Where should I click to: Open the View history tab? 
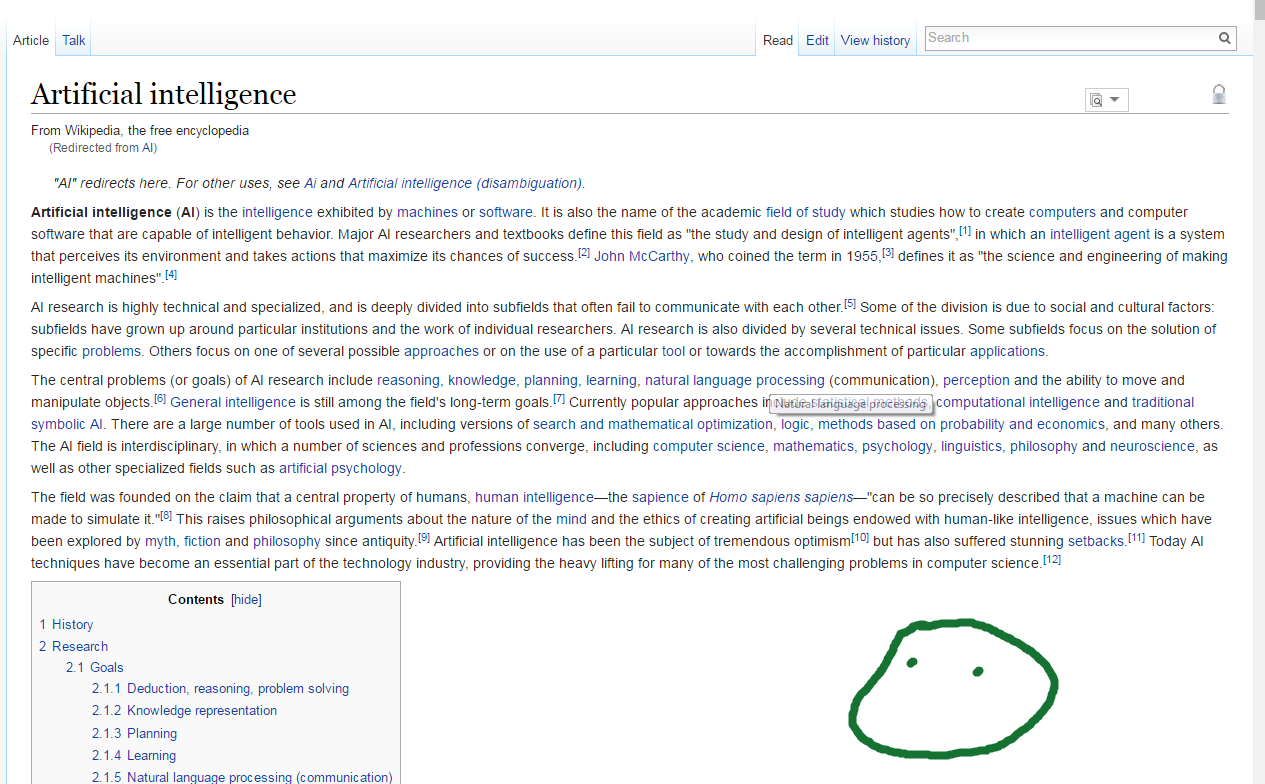click(875, 41)
